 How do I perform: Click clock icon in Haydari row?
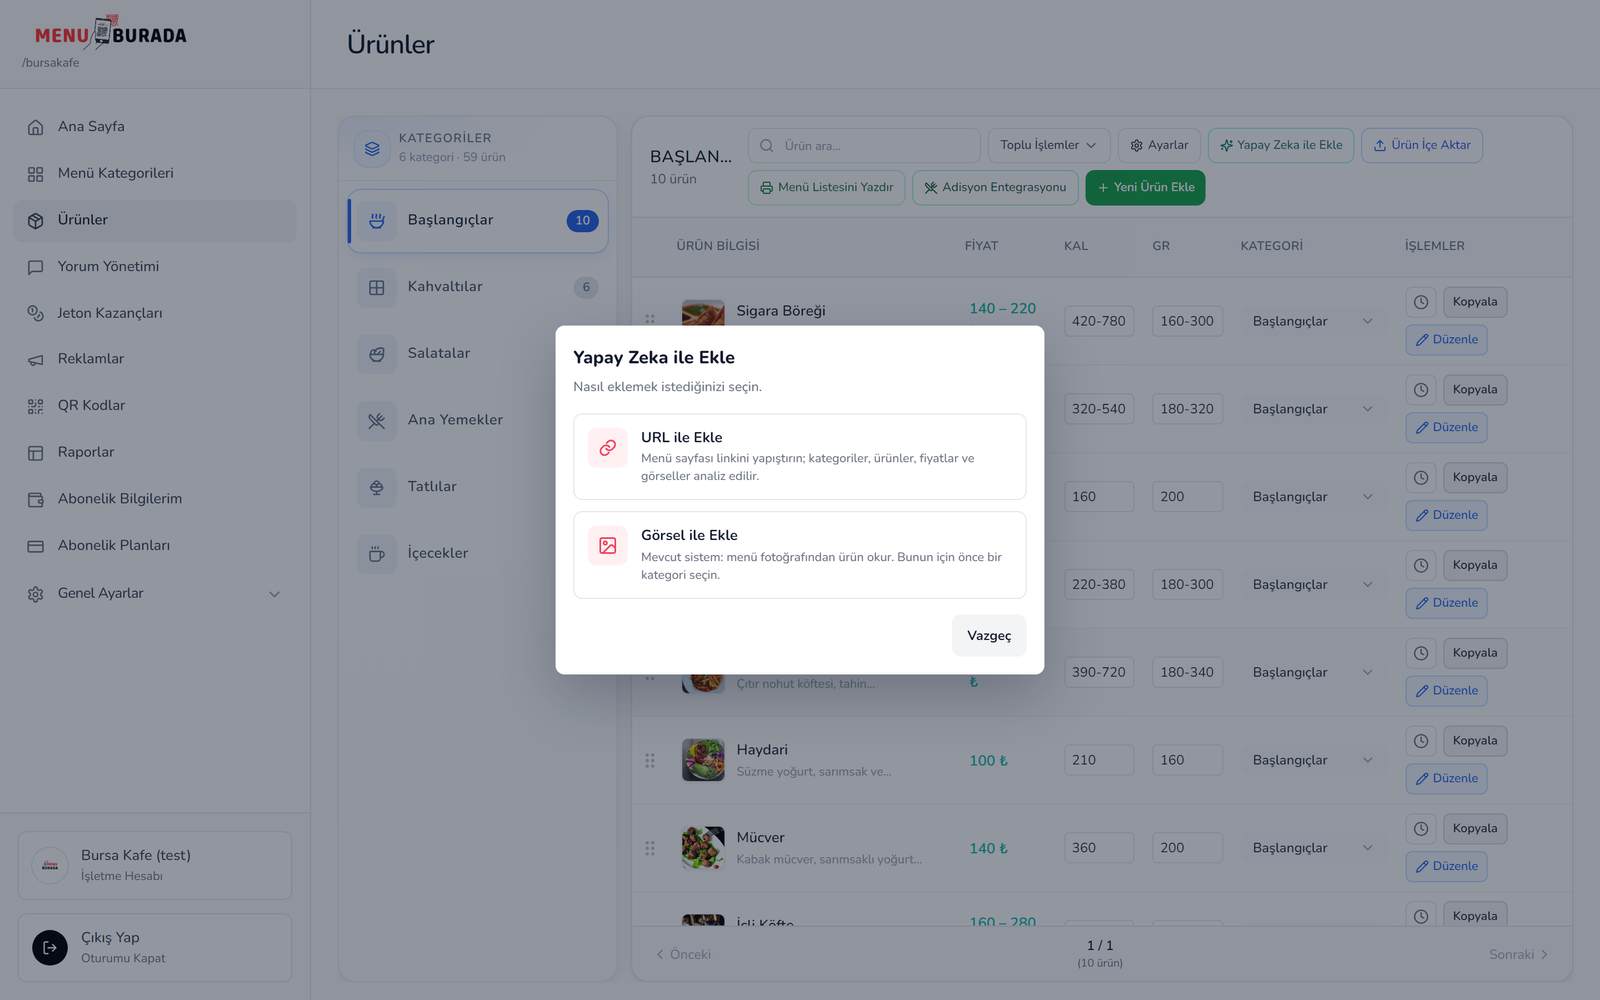point(1421,741)
